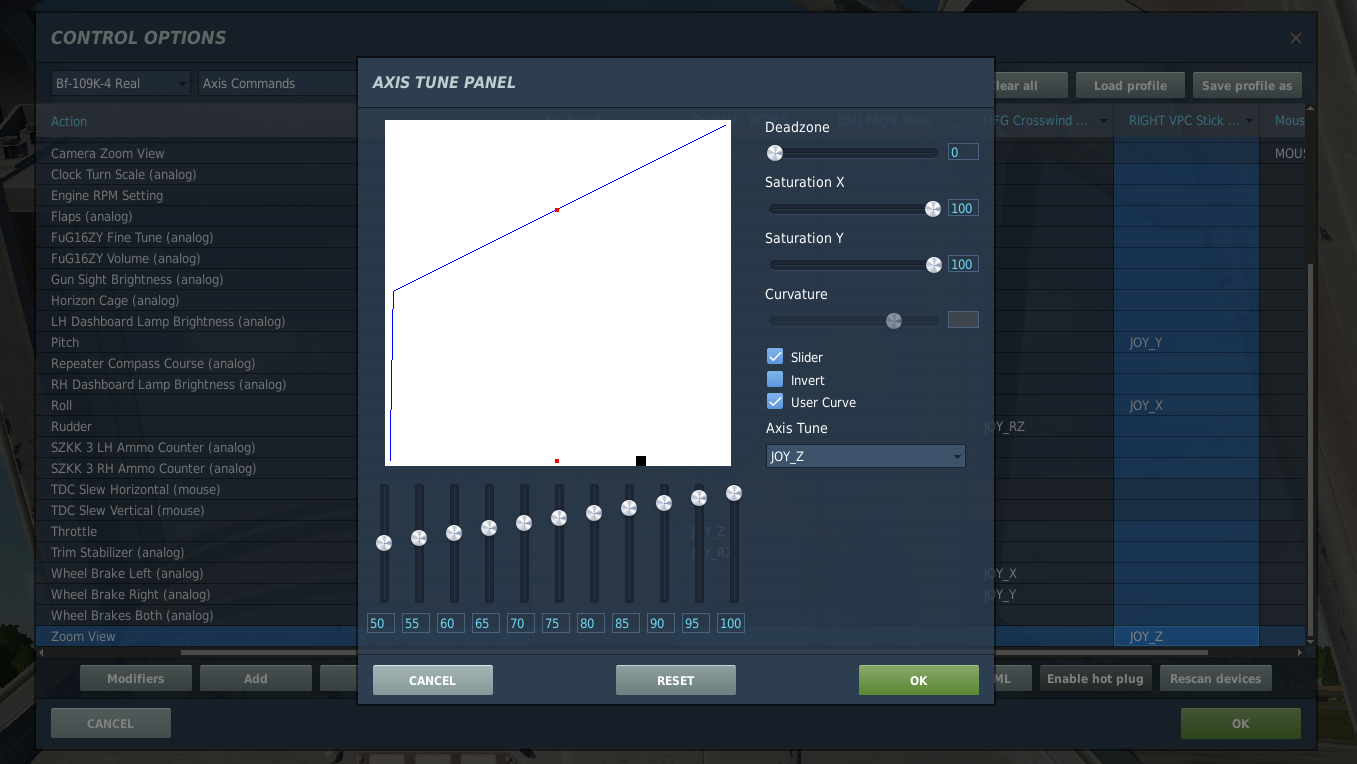Click the curve point field showing 75
Viewport: 1357px width, 764px height.
(556, 623)
